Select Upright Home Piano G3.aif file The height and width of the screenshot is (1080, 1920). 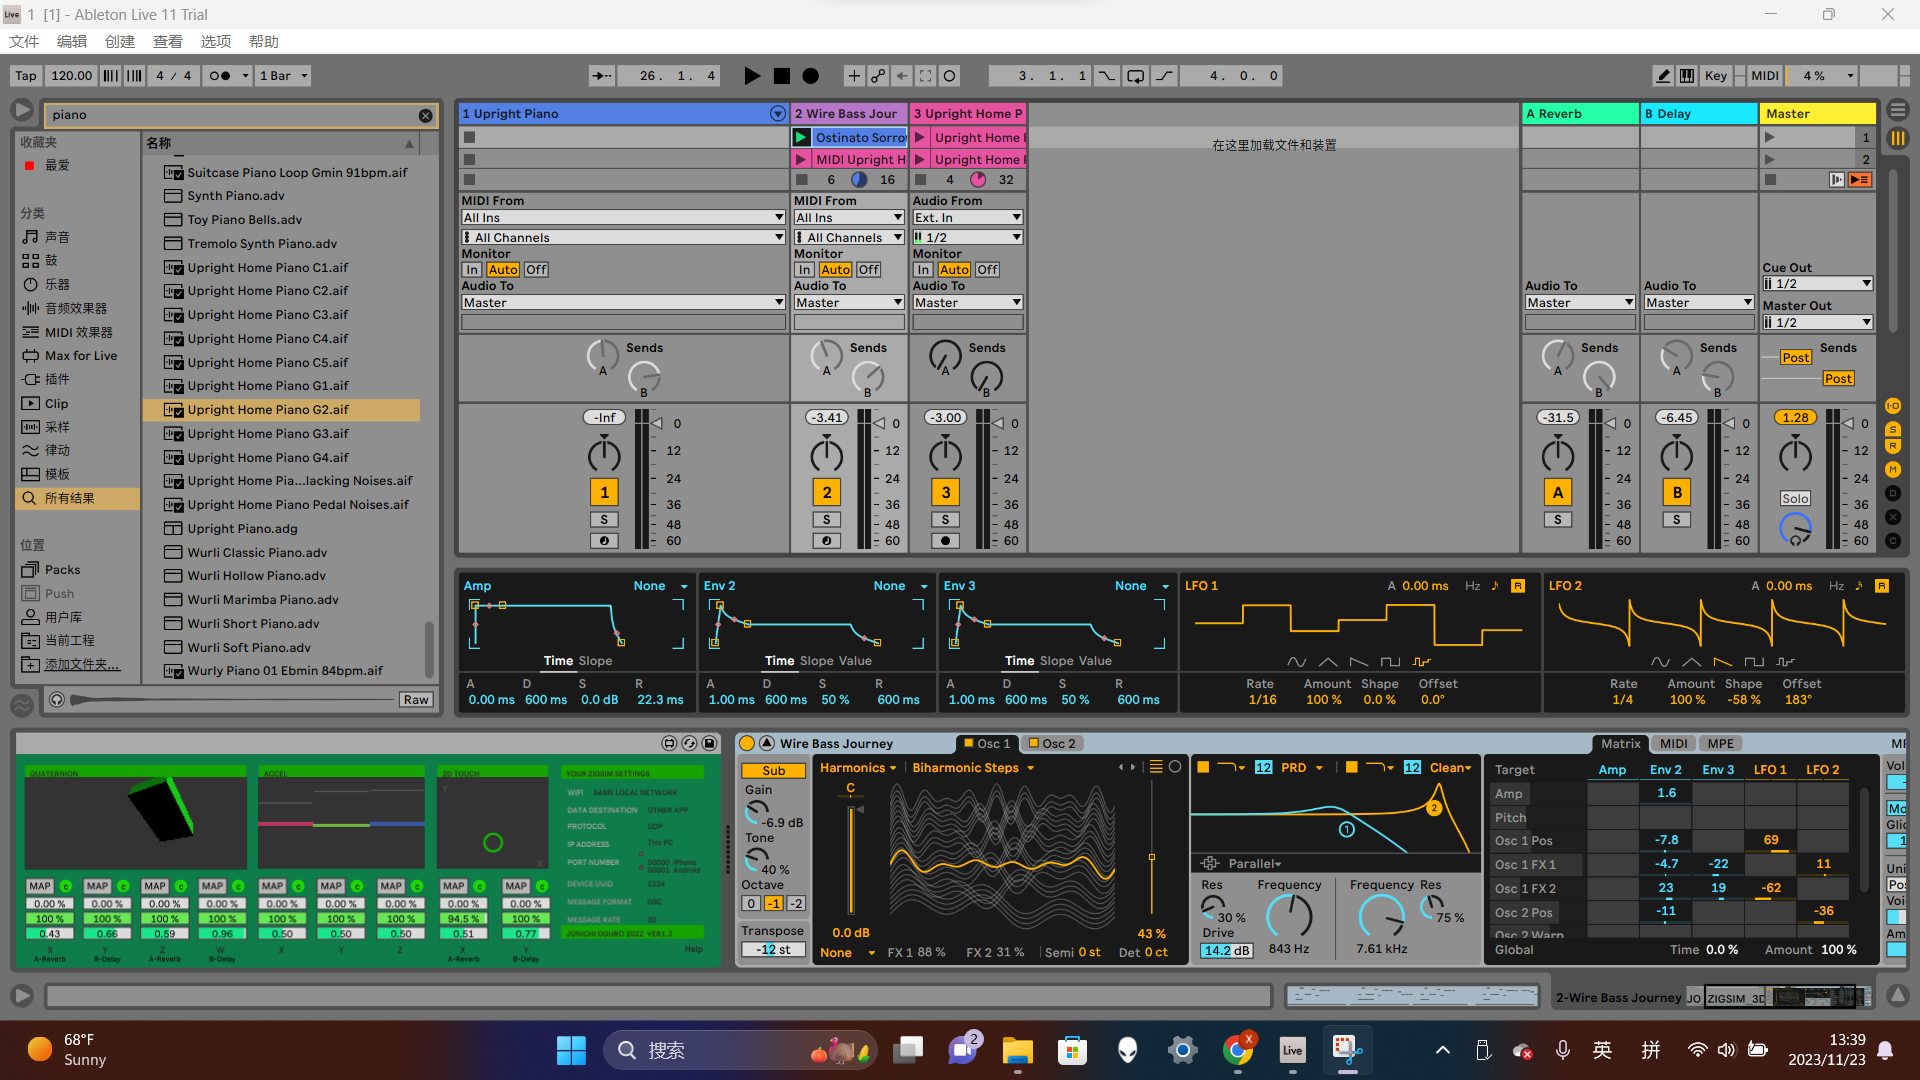(x=267, y=434)
